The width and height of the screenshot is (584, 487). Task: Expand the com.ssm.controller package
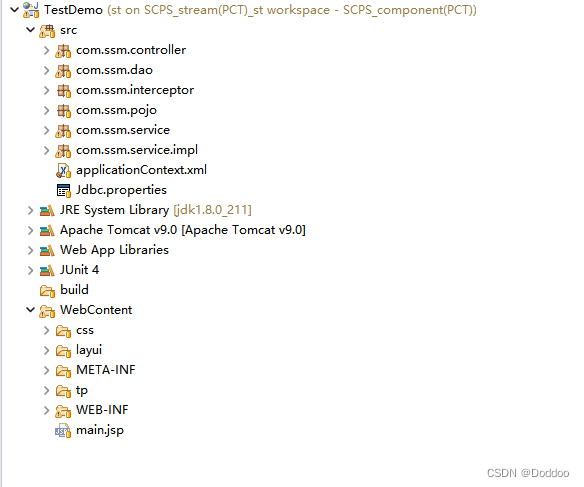click(46, 50)
